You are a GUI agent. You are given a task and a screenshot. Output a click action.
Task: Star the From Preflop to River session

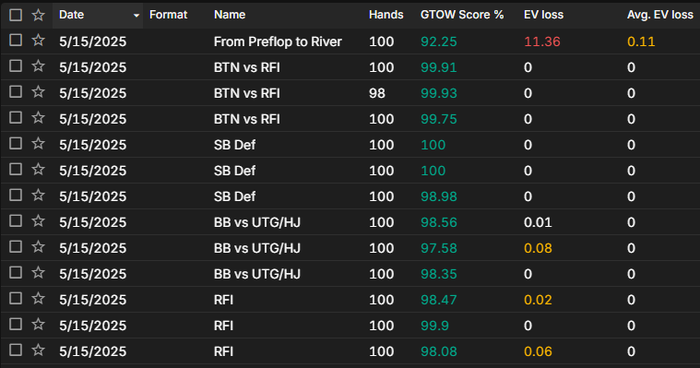click(38, 41)
